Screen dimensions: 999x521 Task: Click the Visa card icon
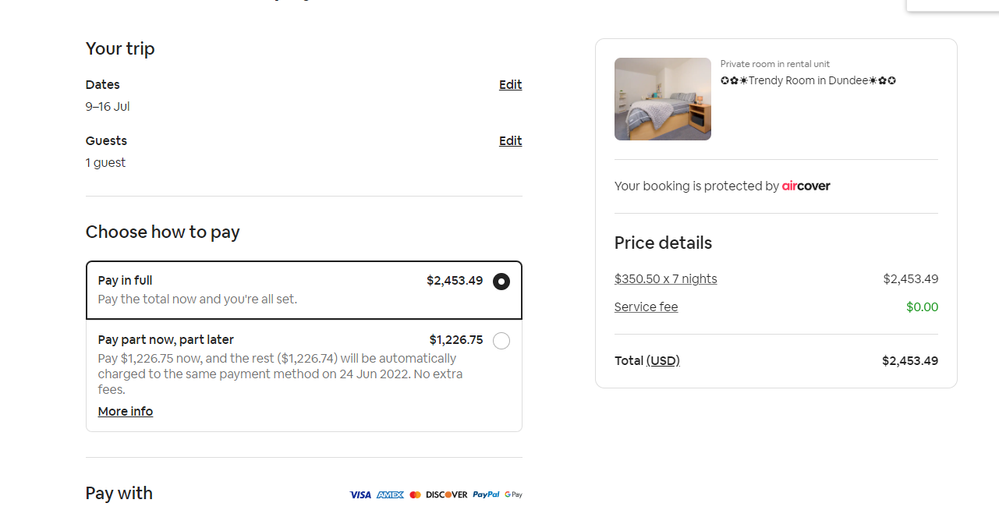click(360, 494)
